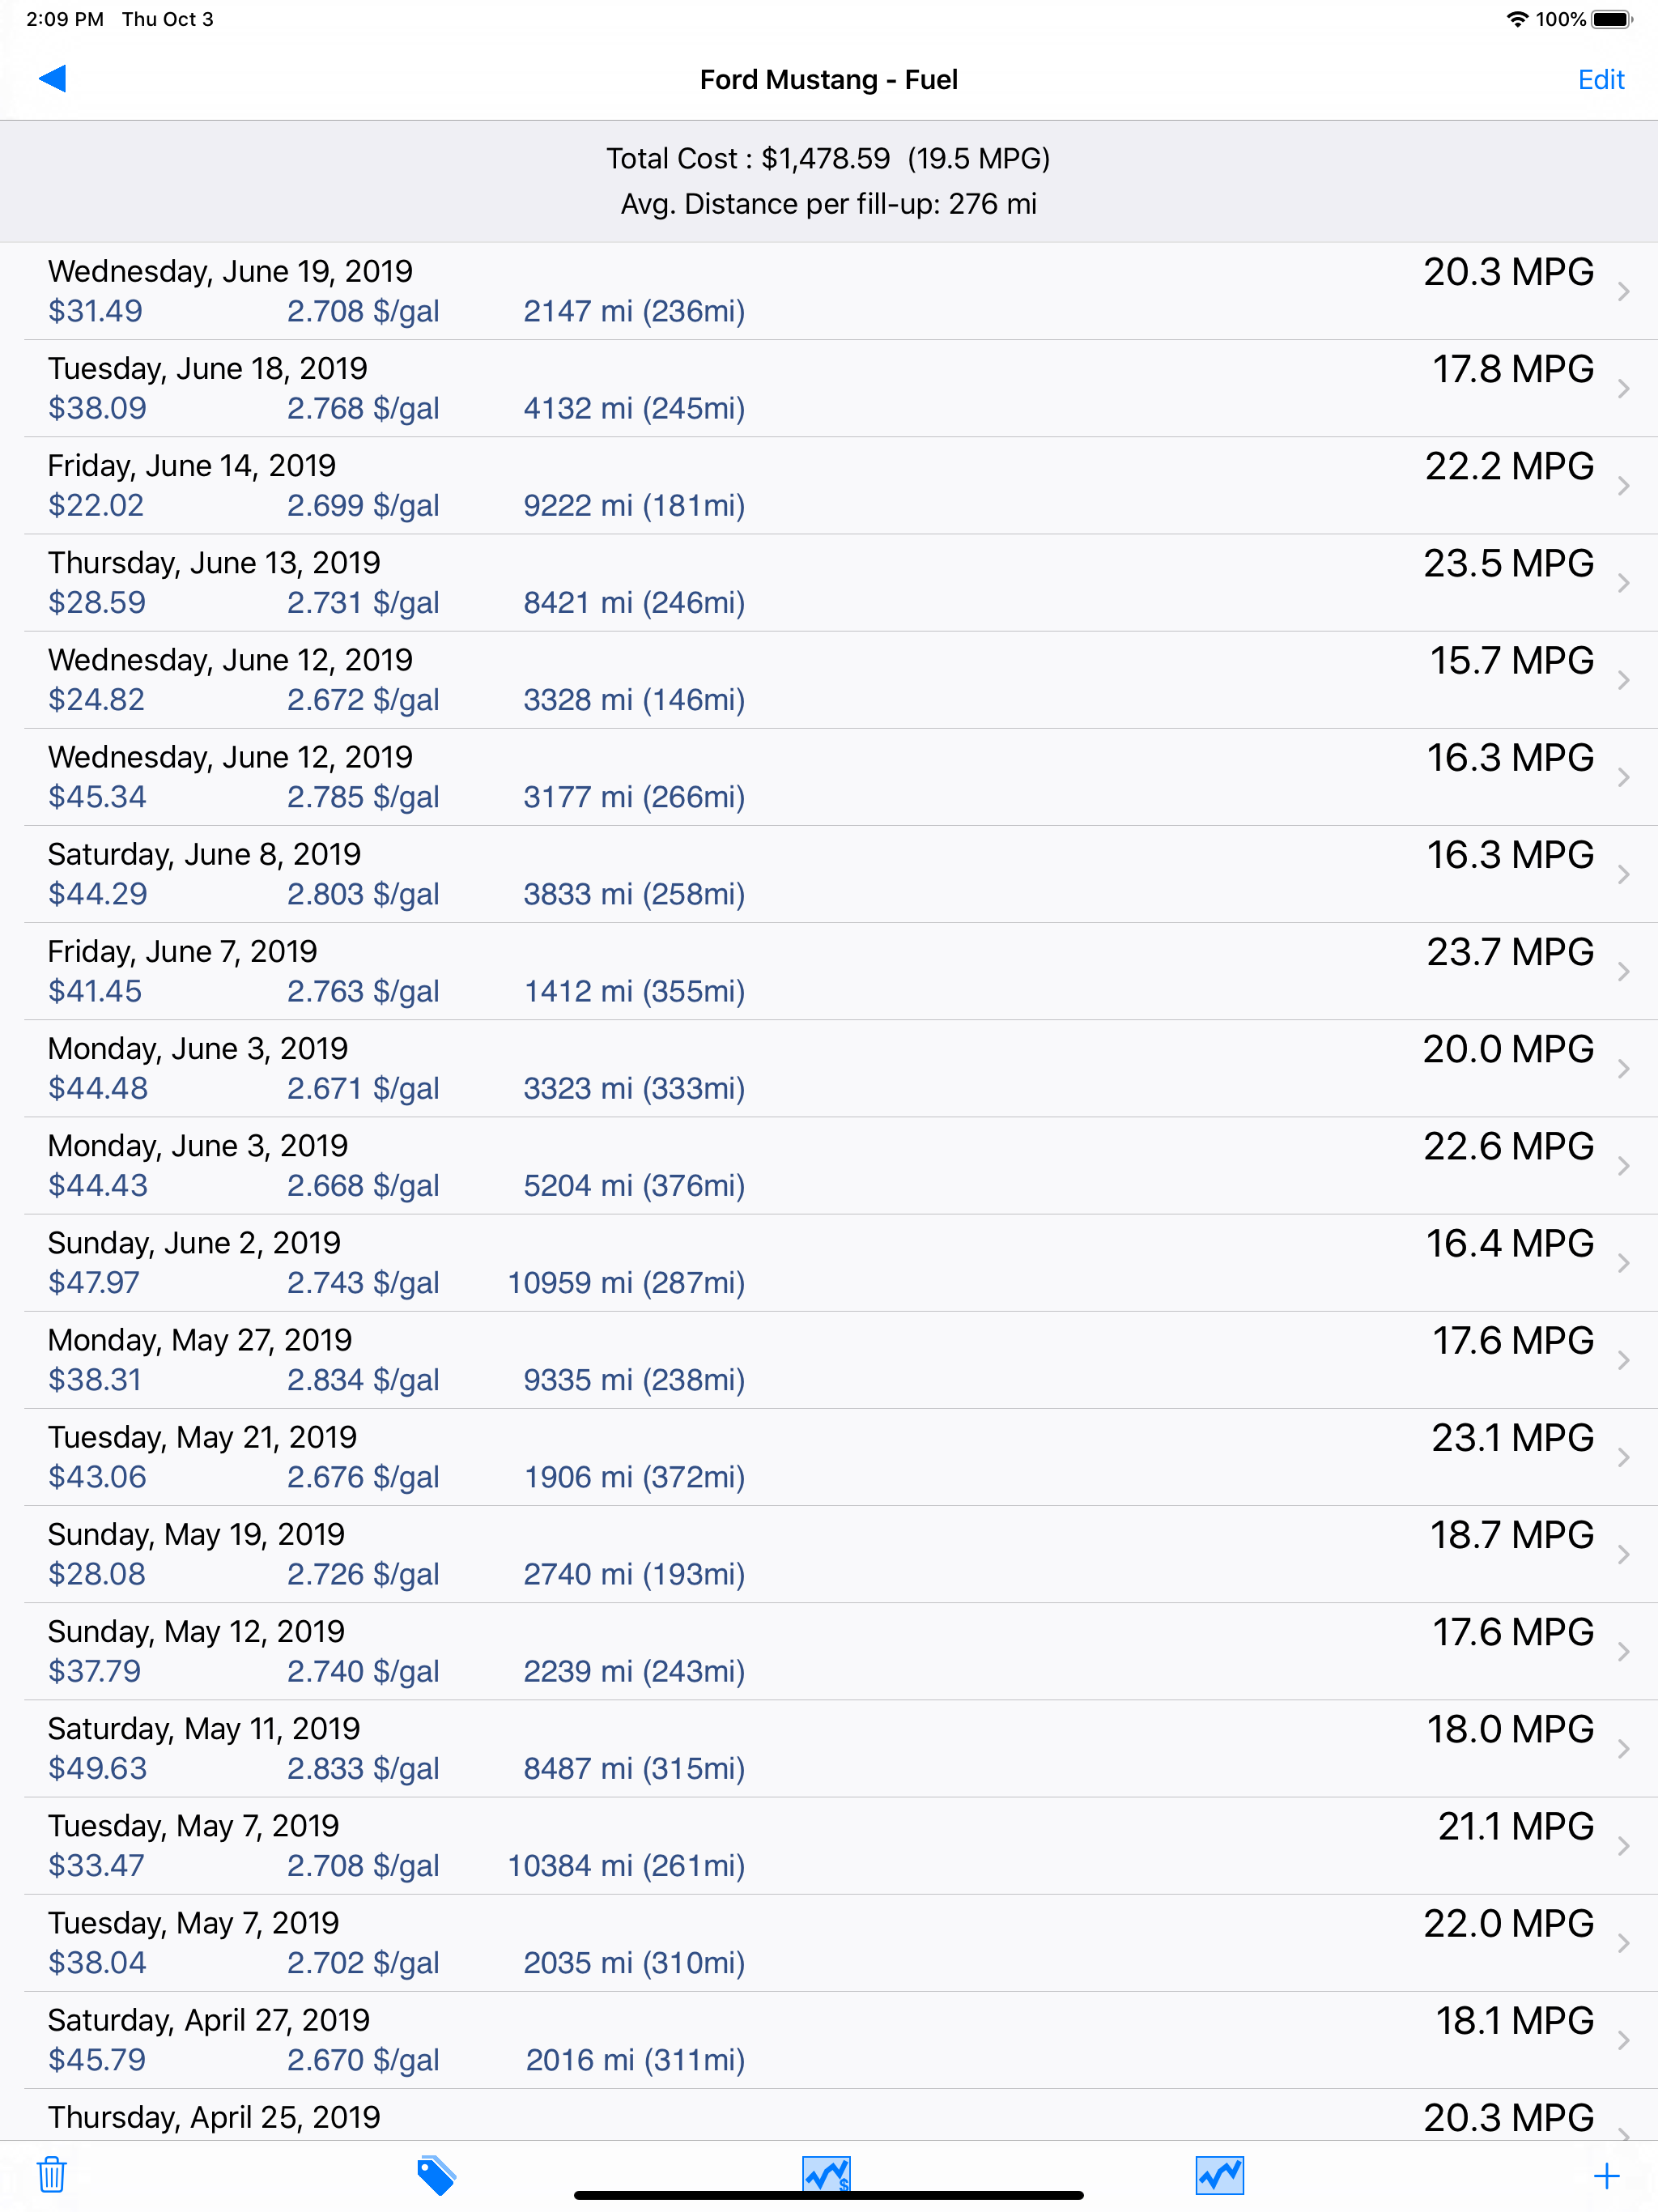Select the Friday, June 7, 2019 fill-up
Viewport: 1658px width, 2212px height.
[829, 971]
